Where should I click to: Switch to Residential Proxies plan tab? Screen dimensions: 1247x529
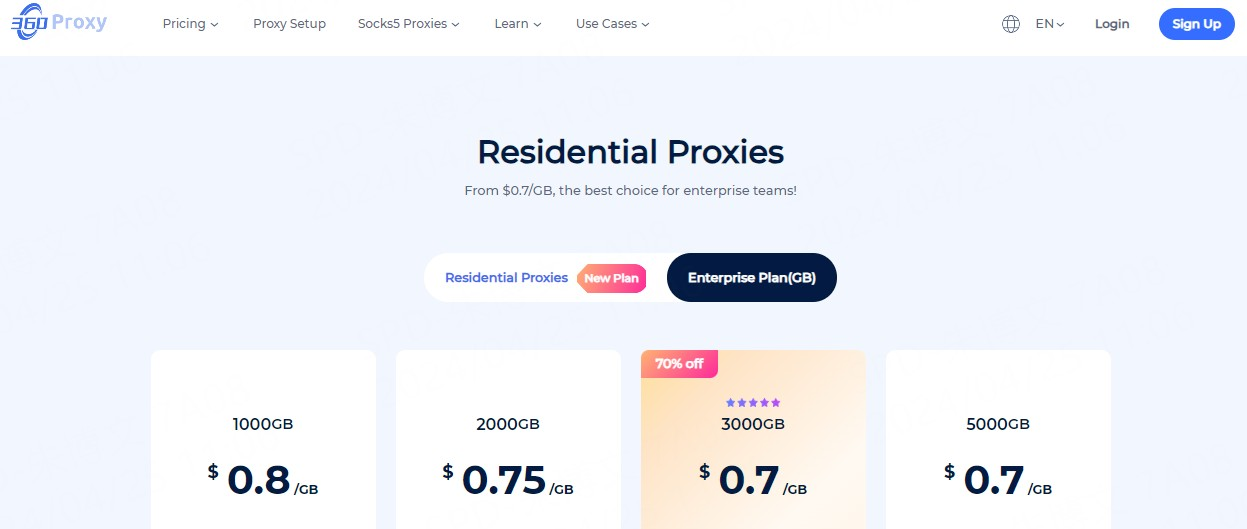pos(506,278)
